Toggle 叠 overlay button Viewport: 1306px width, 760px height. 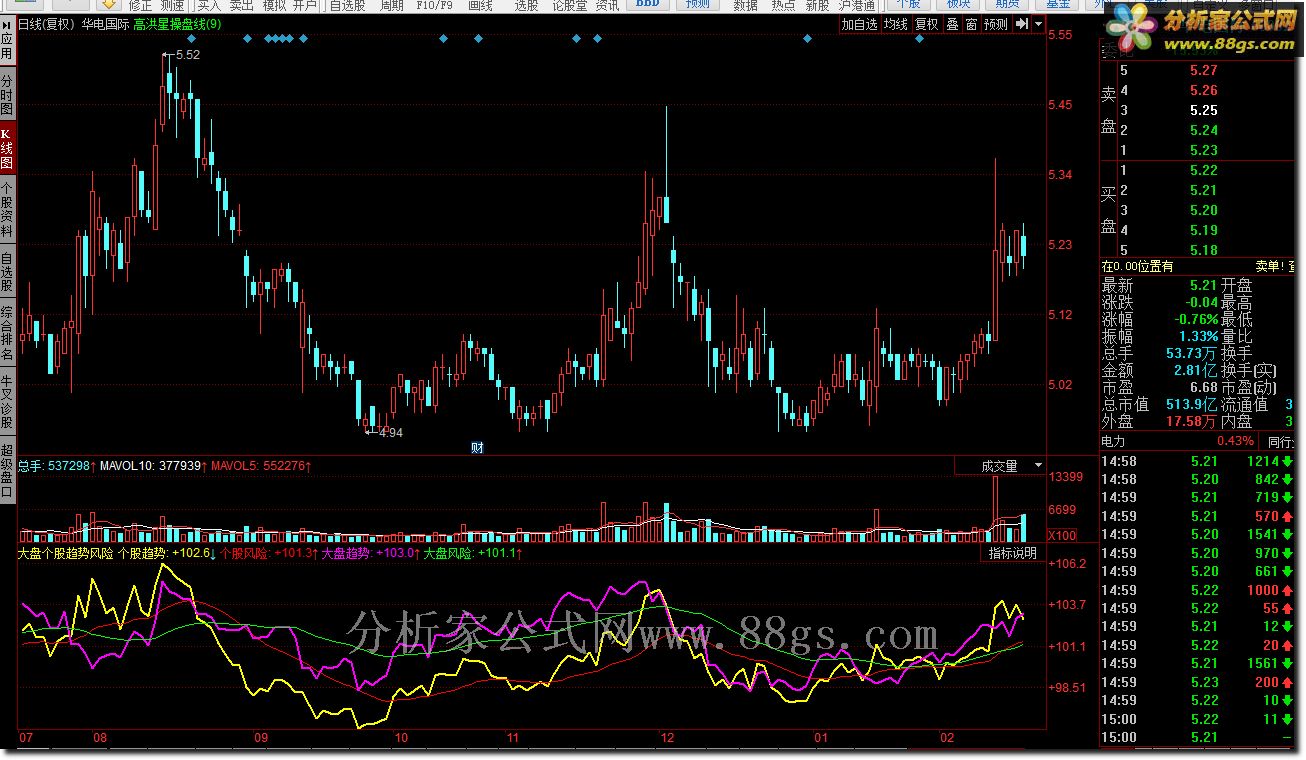click(x=952, y=24)
